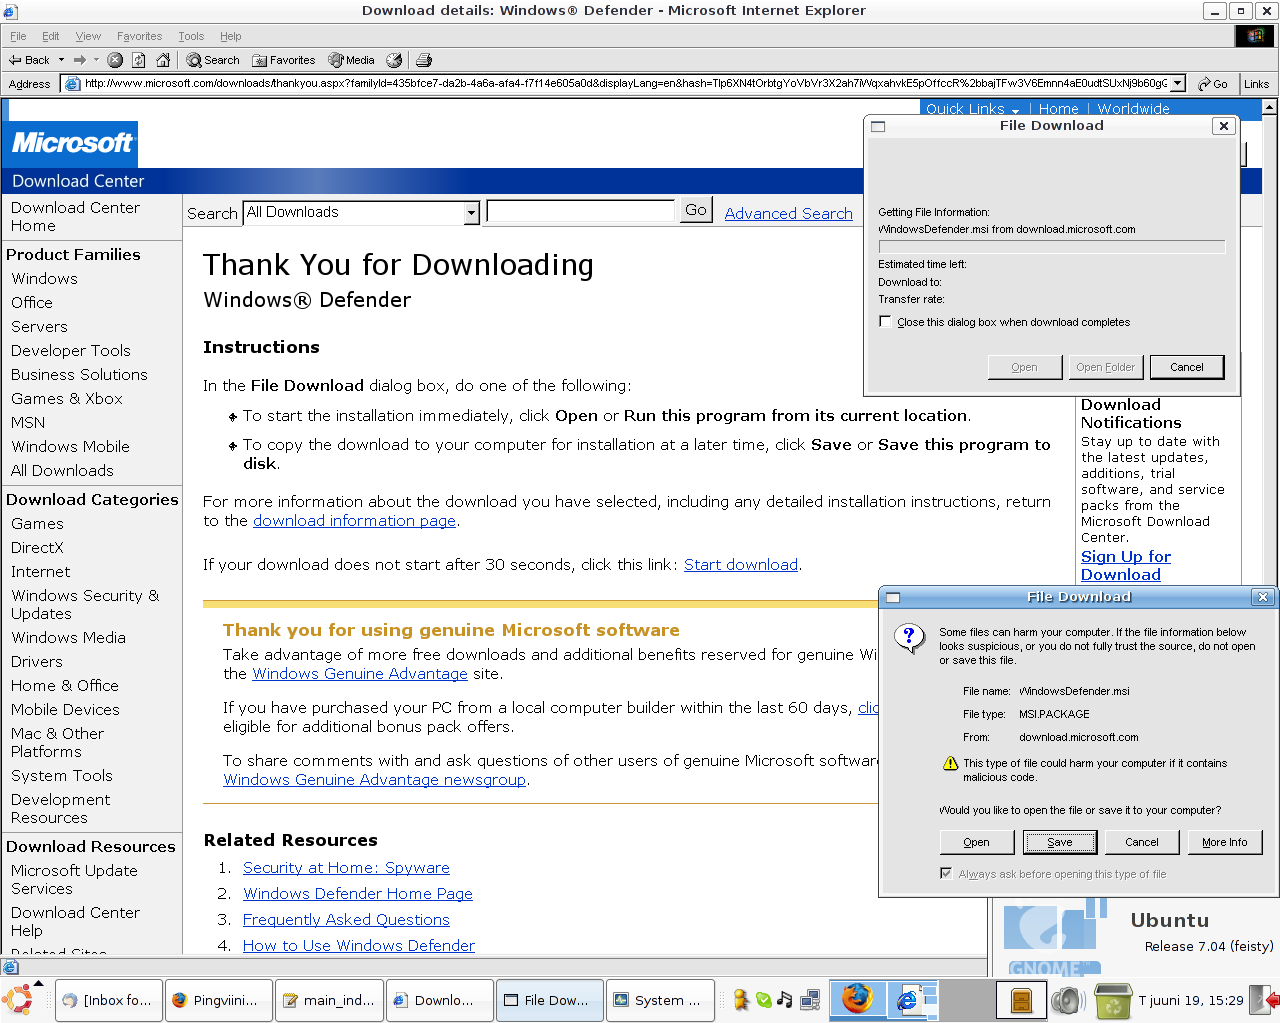Enable 'Close this dialog box when download completes'
Viewport: 1280px width, 1023px height.
885,322
